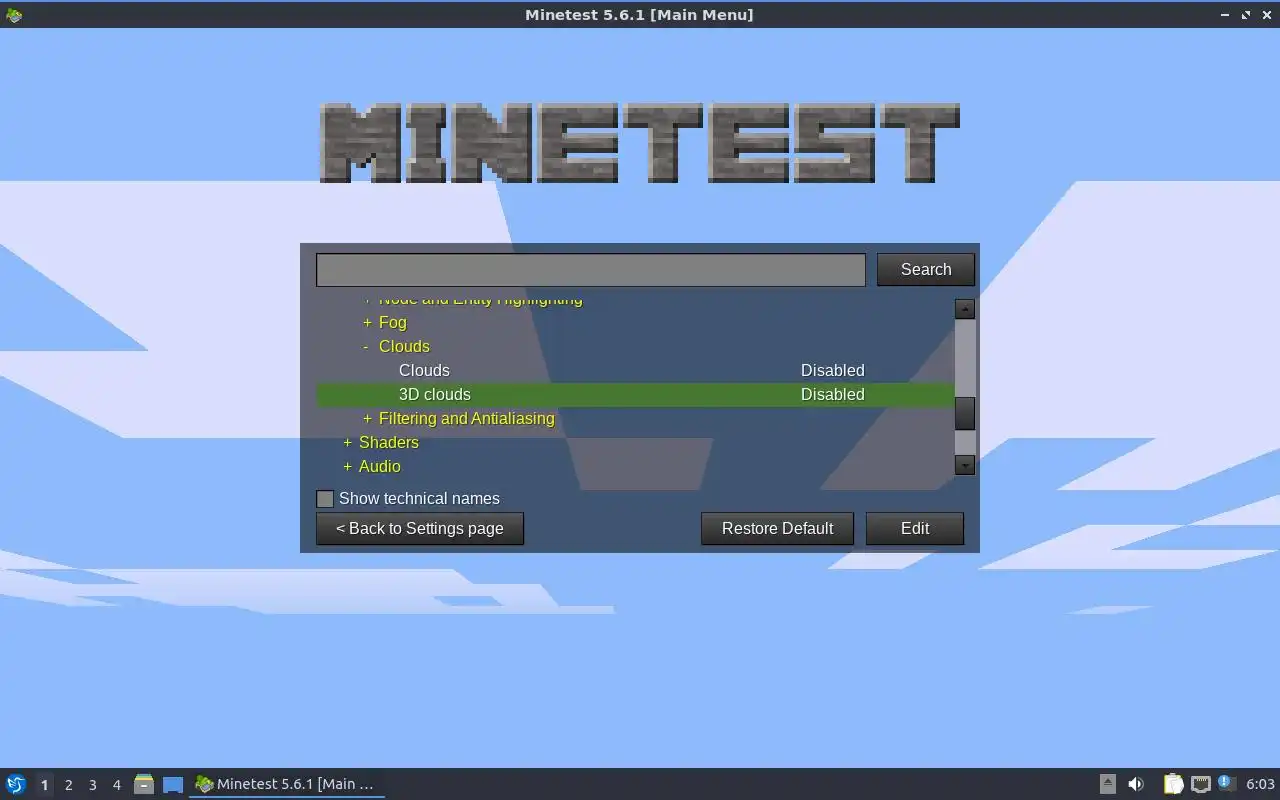The height and width of the screenshot is (800, 1280).
Task: Click the Edit button
Action: click(x=915, y=528)
